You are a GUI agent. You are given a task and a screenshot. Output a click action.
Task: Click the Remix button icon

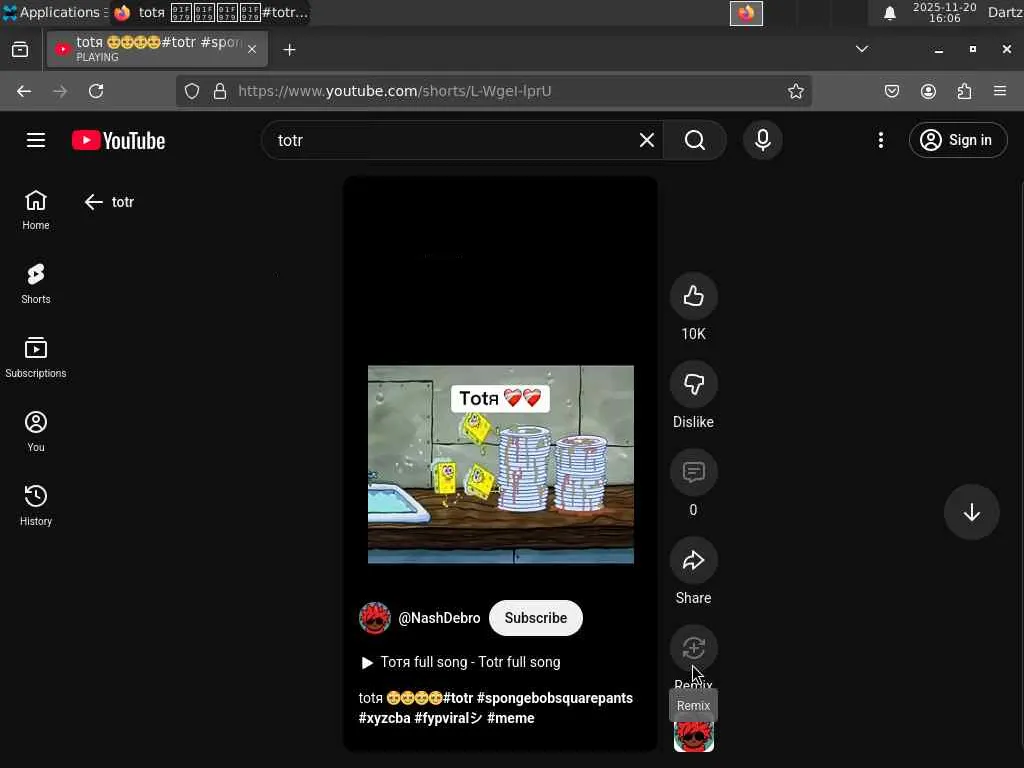point(694,648)
